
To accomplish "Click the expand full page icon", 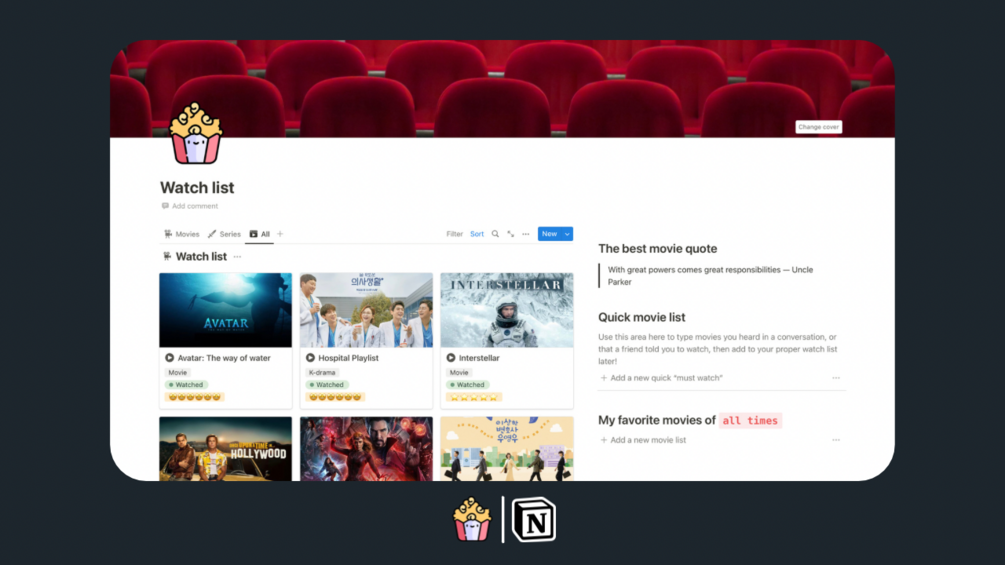I will (511, 234).
